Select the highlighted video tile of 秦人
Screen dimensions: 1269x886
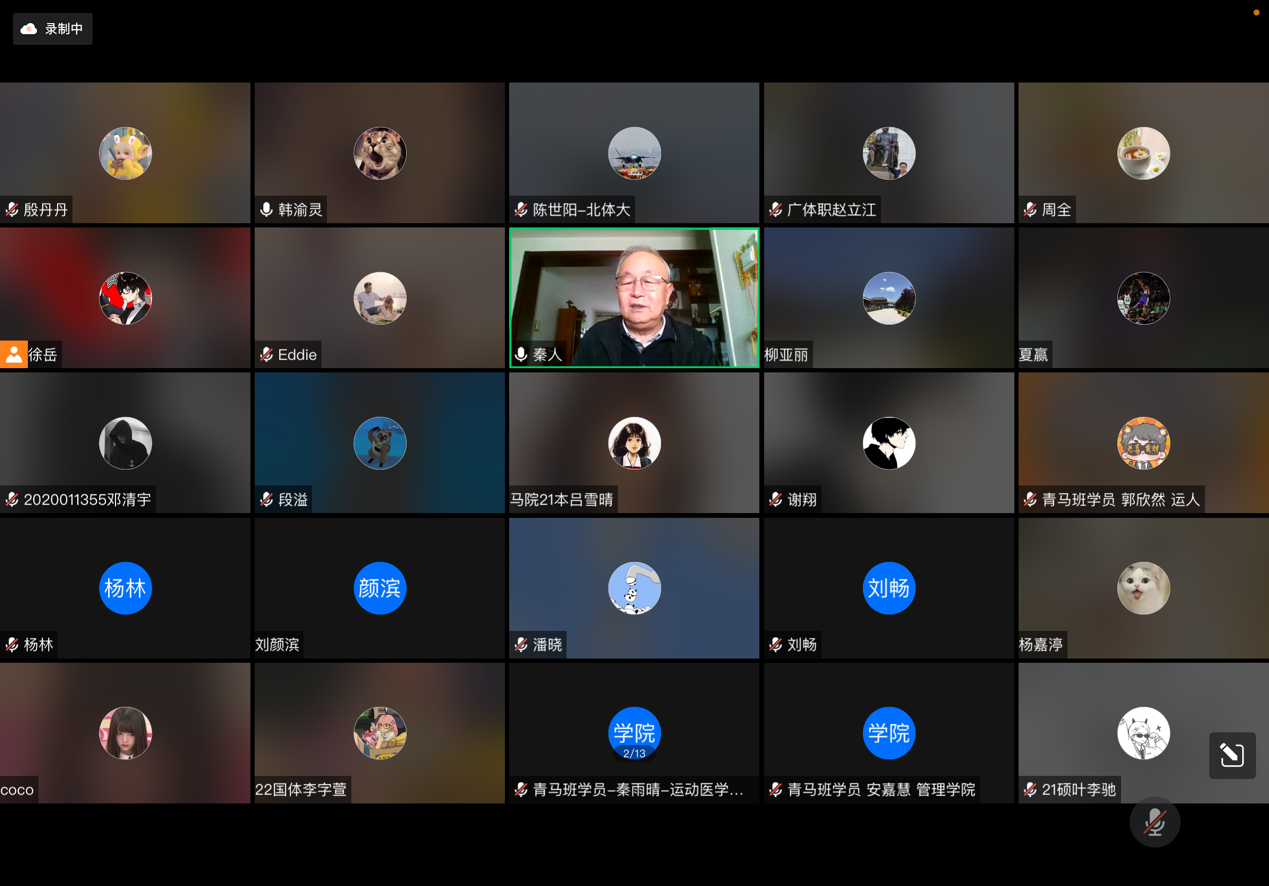tap(634, 297)
